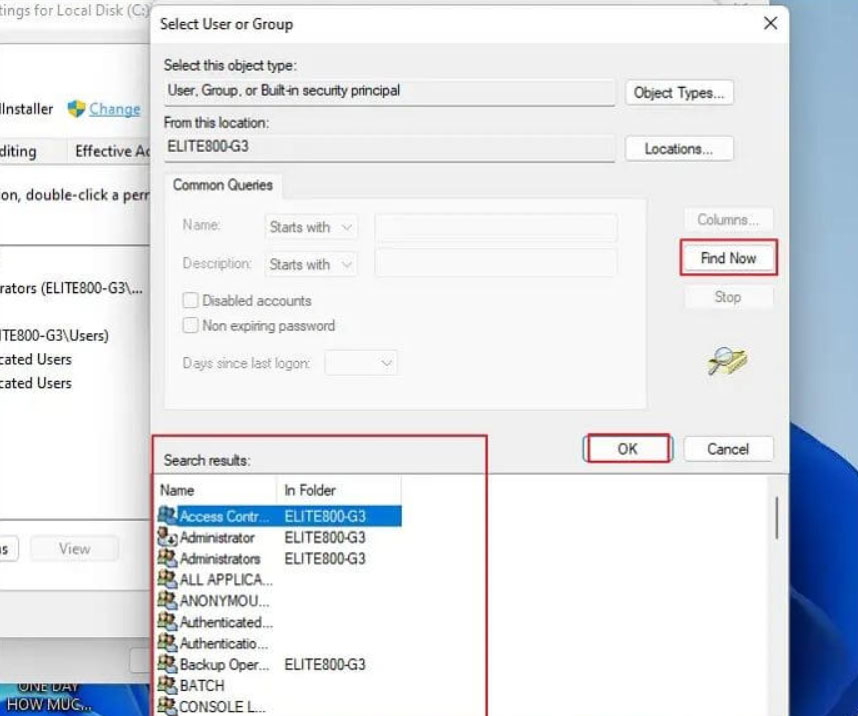Click the Find Now button
Viewport: 858px width, 716px height.
coord(728,258)
